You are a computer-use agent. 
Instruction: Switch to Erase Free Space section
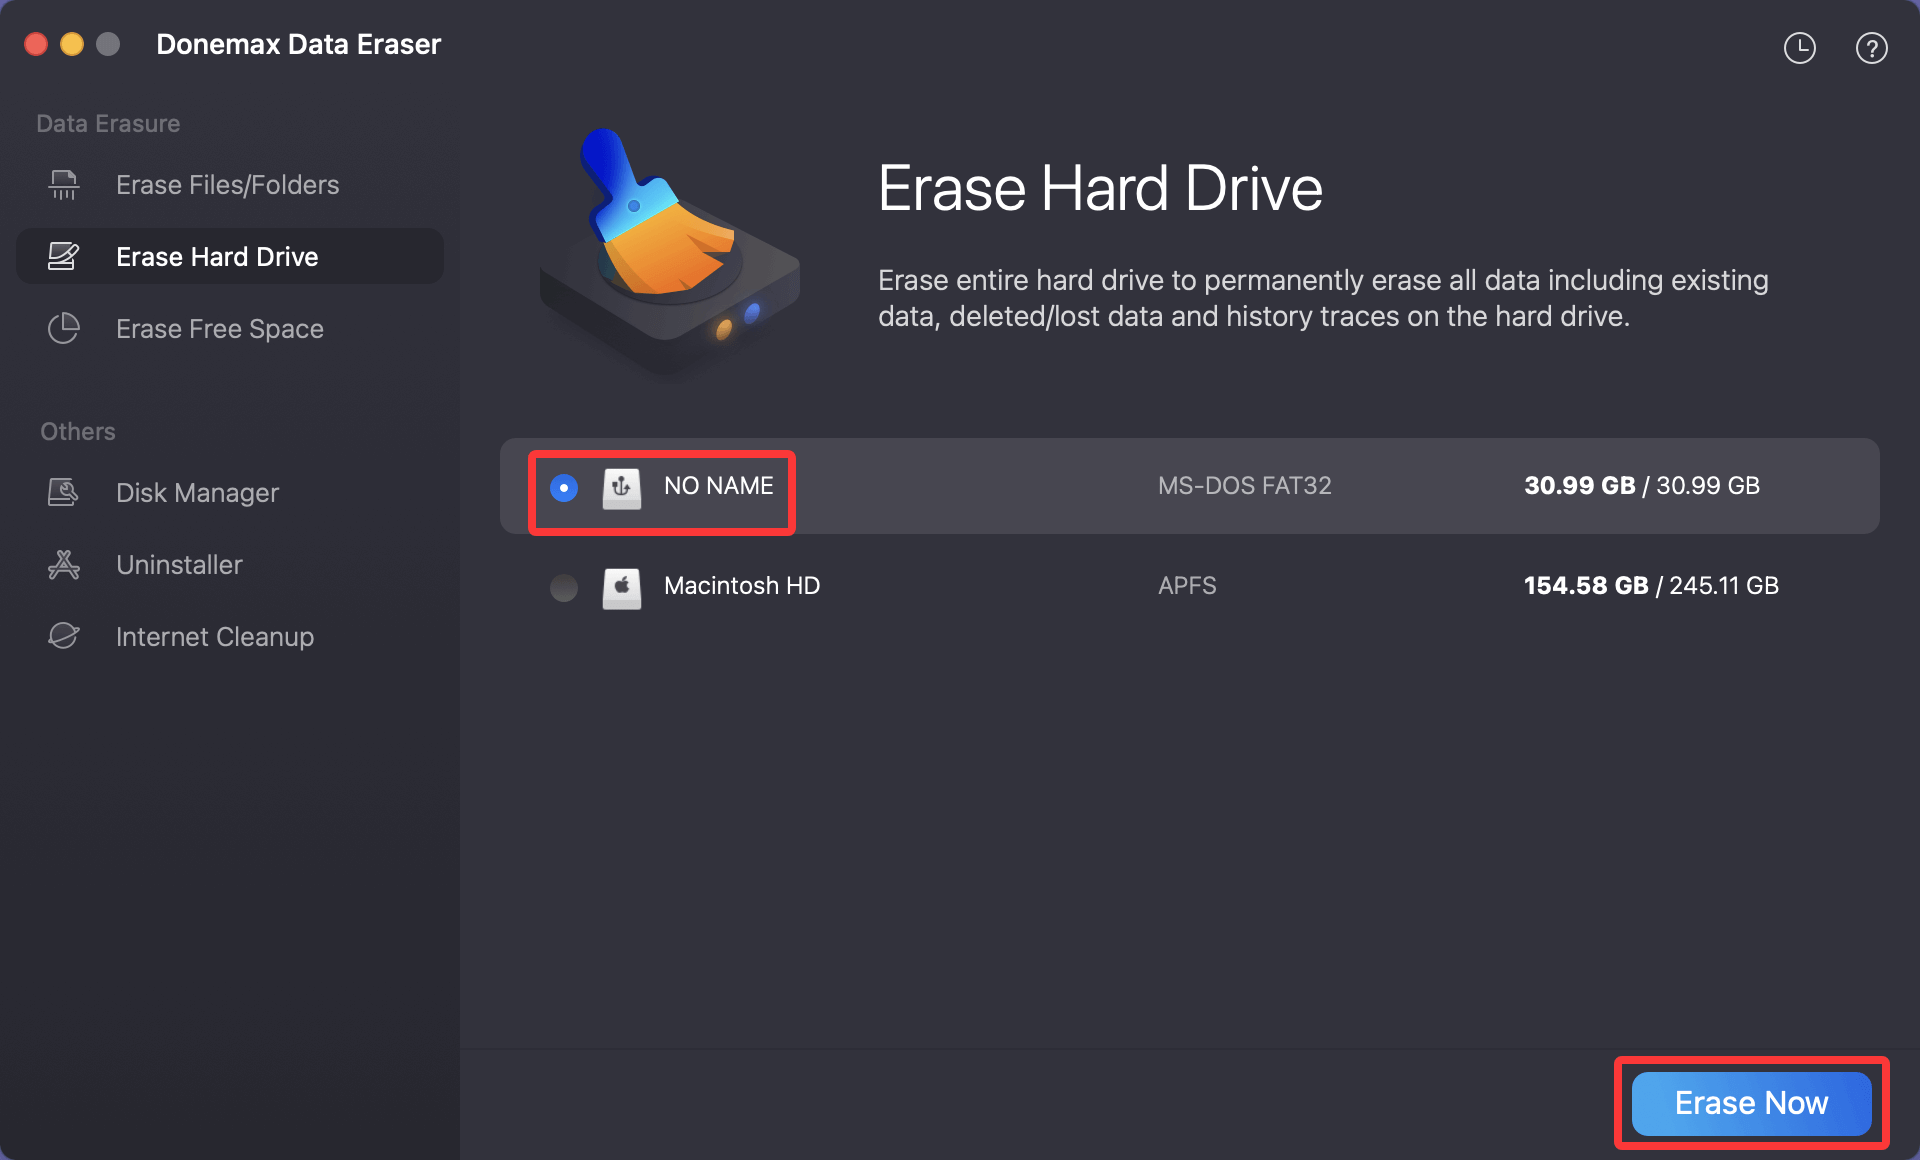(219, 328)
